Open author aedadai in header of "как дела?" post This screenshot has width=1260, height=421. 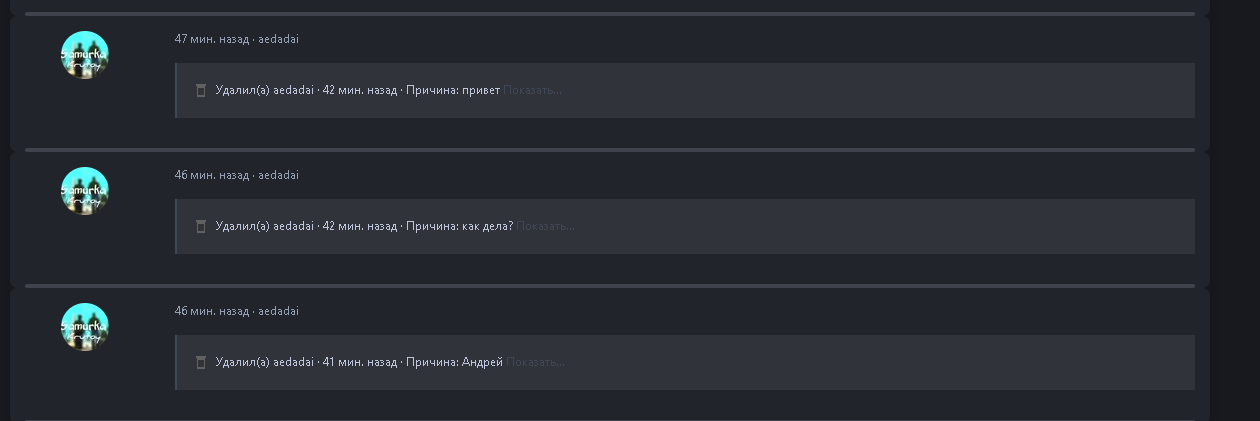[x=279, y=175]
